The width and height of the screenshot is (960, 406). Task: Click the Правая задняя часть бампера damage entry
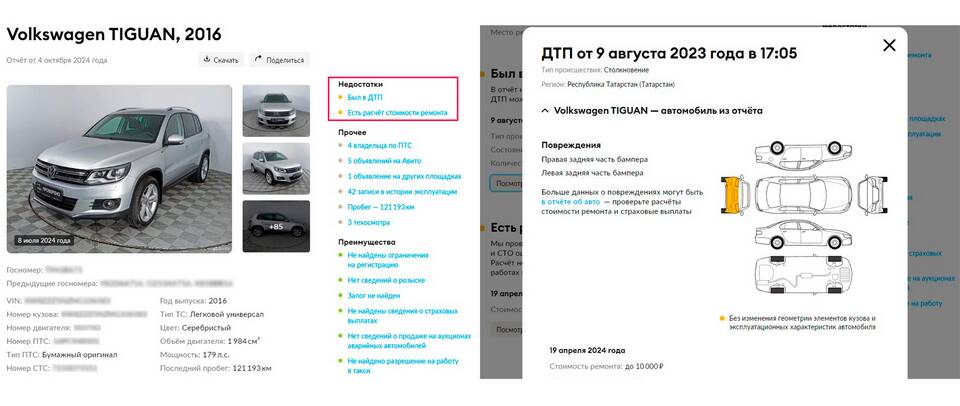(594, 159)
